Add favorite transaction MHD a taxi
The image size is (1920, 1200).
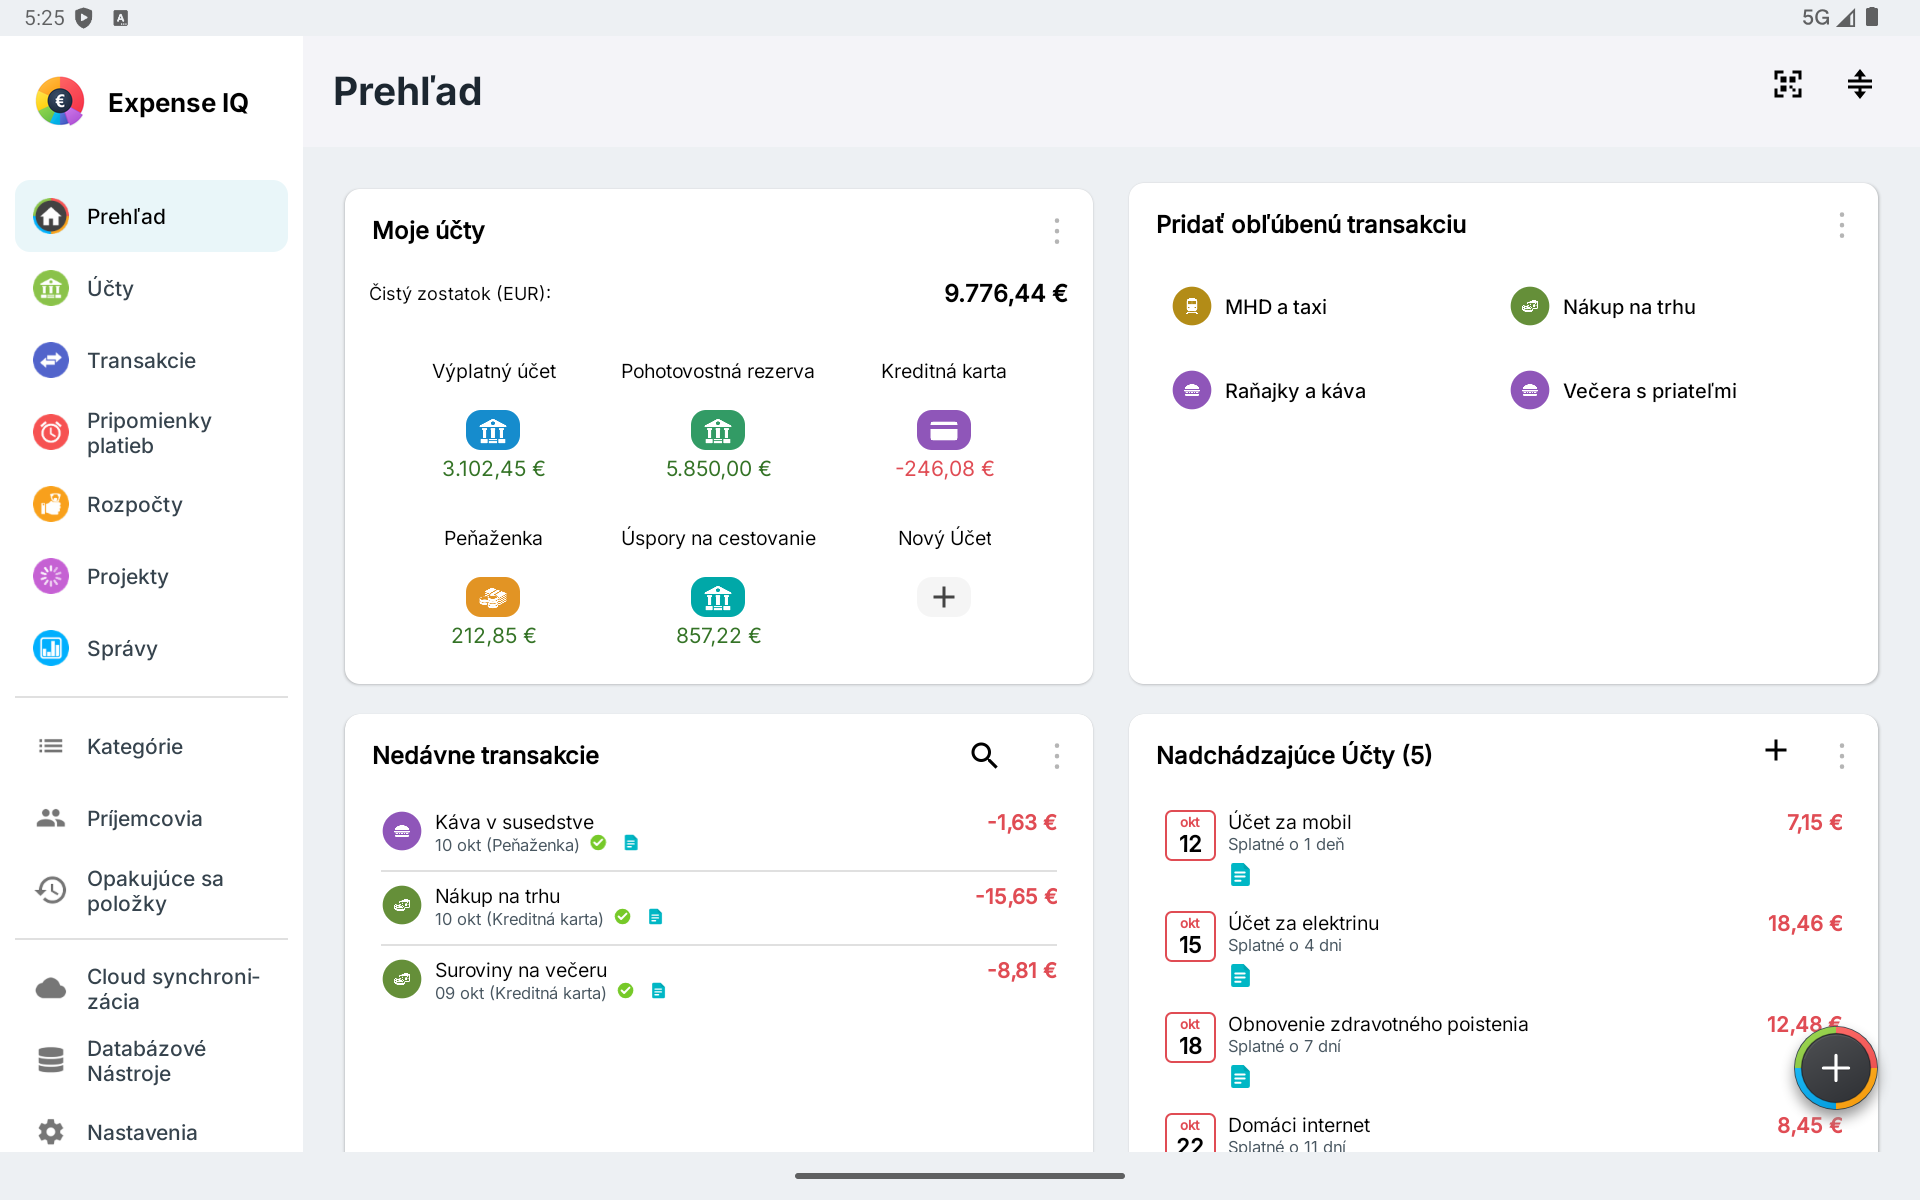[1250, 306]
